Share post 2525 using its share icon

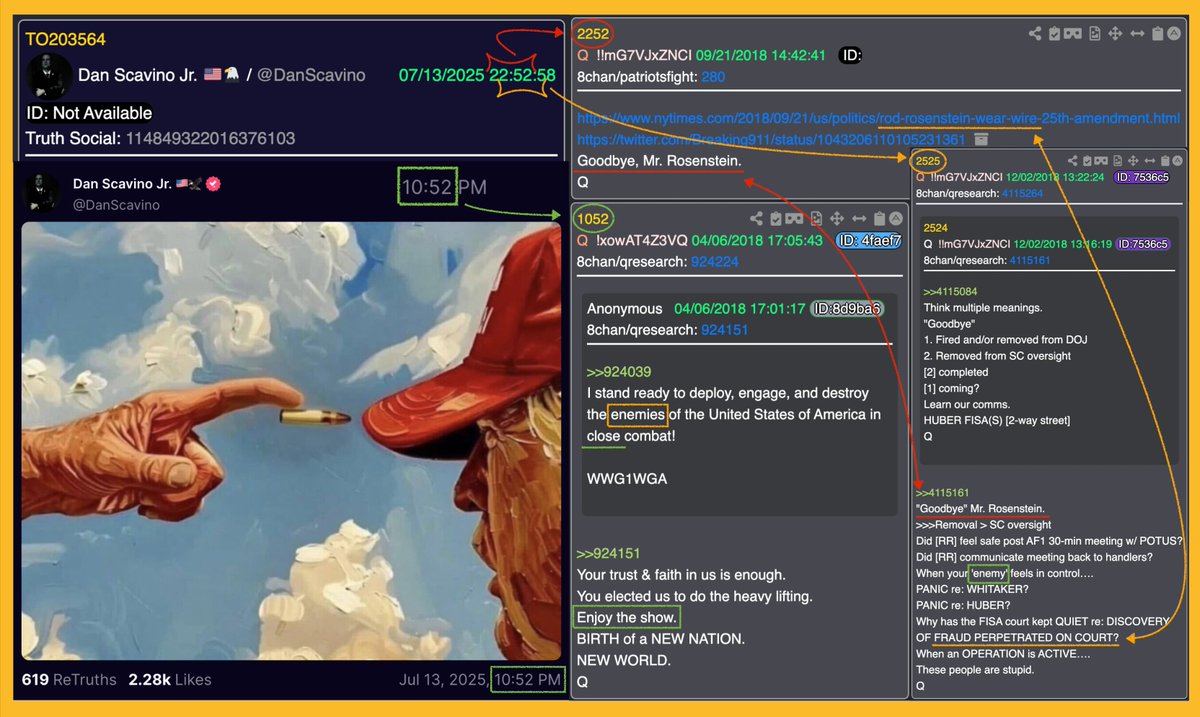coord(1073,161)
